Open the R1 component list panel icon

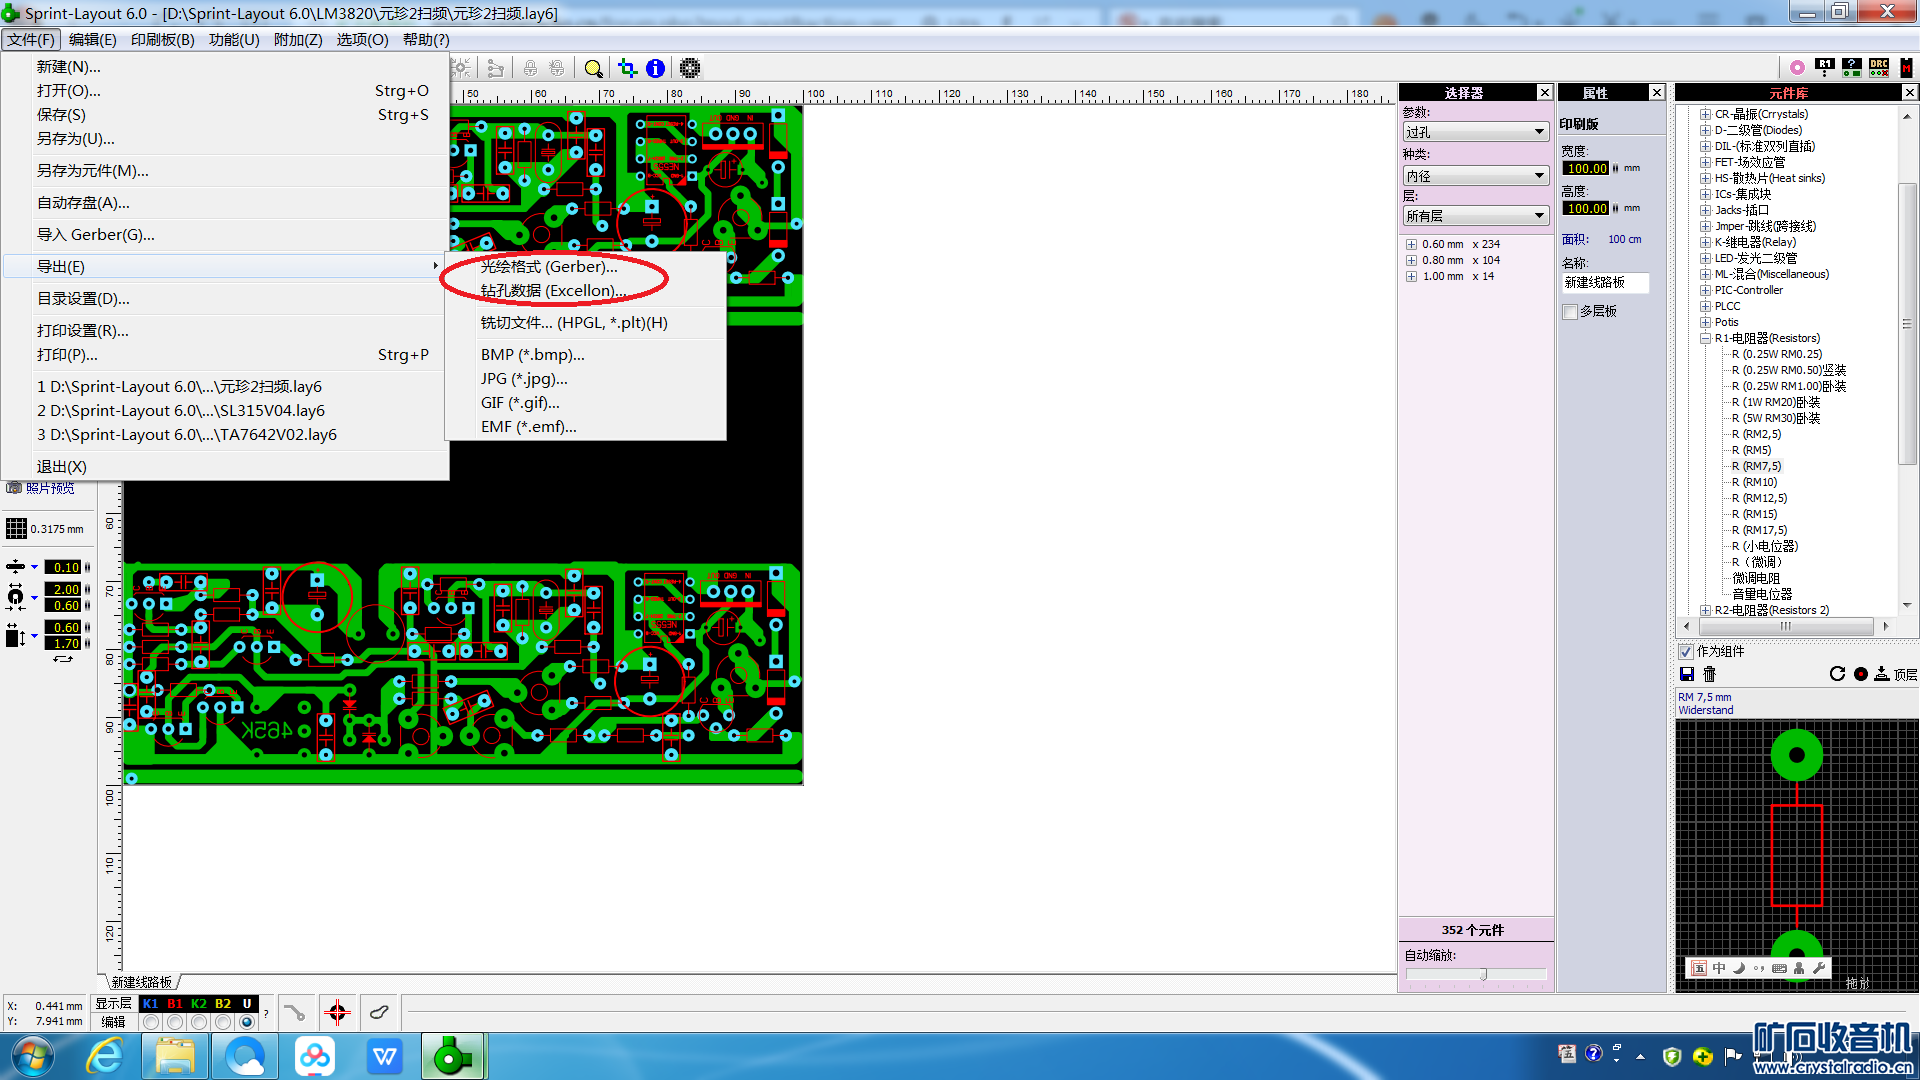1825,67
